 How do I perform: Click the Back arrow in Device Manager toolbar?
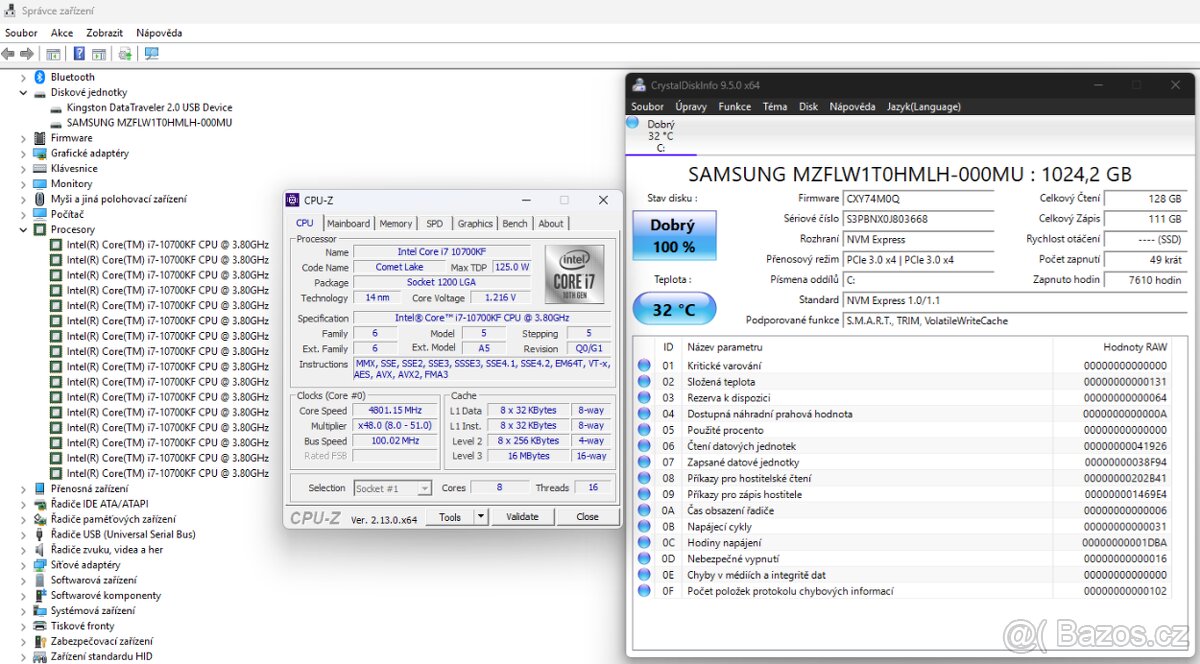point(8,53)
